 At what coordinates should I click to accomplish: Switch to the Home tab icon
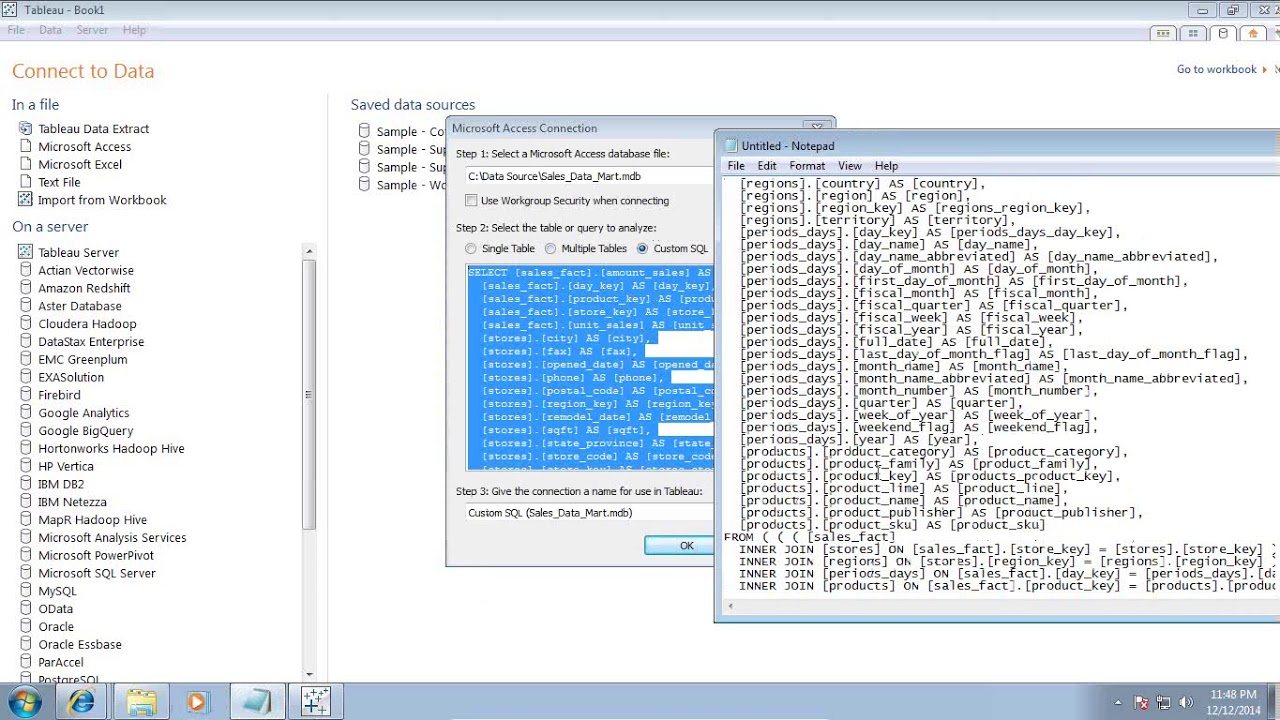point(1253,33)
